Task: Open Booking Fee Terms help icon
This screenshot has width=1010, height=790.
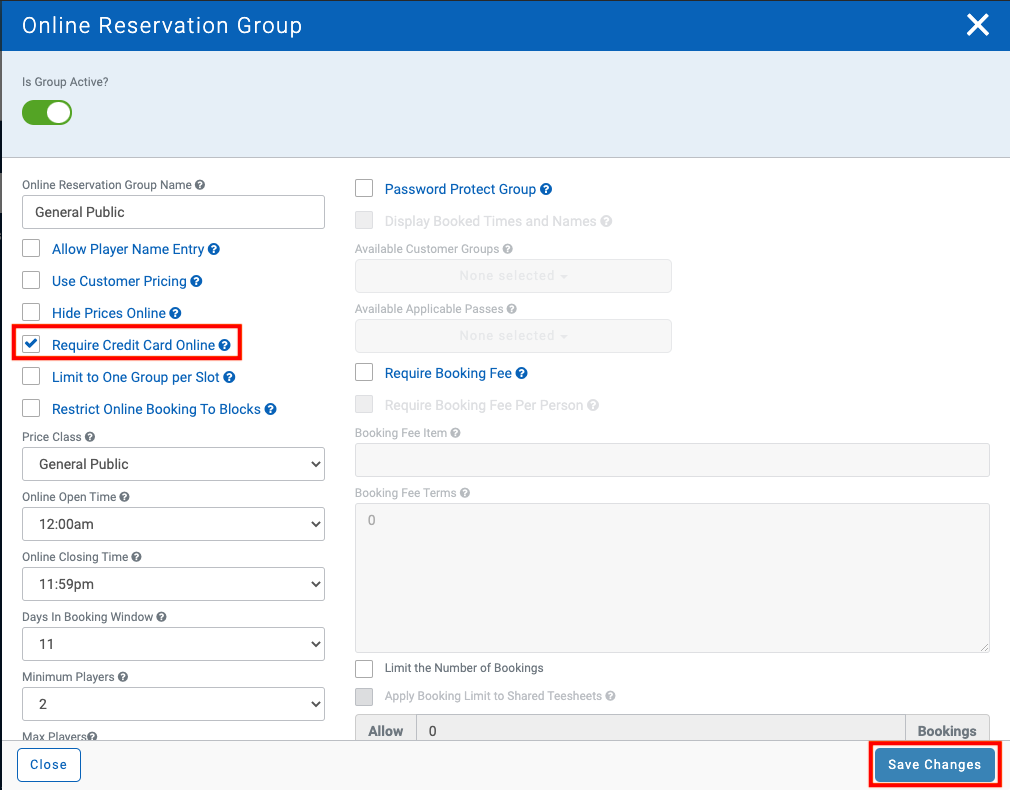Action: pos(465,493)
